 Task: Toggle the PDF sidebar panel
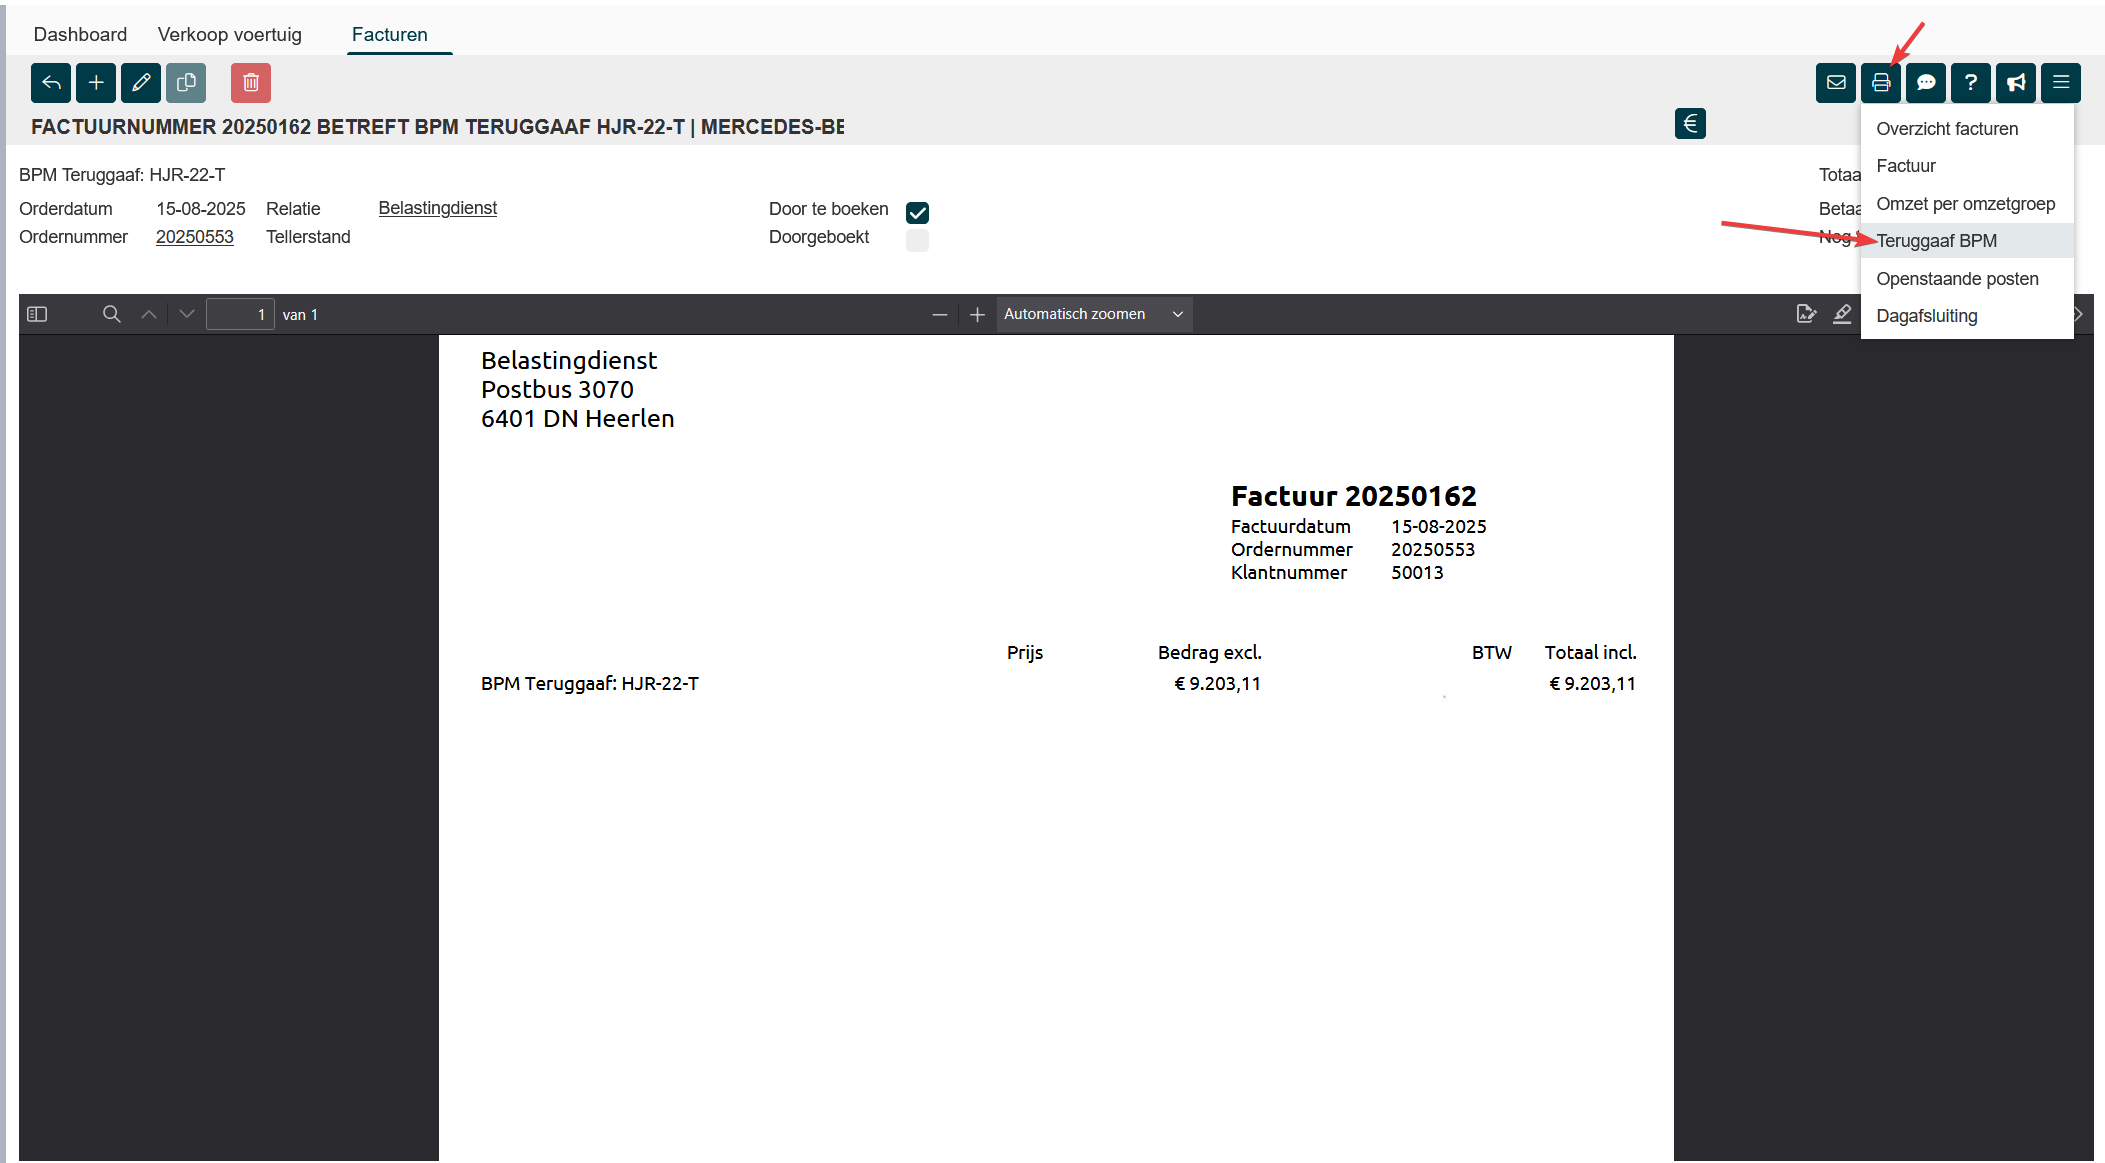(37, 315)
